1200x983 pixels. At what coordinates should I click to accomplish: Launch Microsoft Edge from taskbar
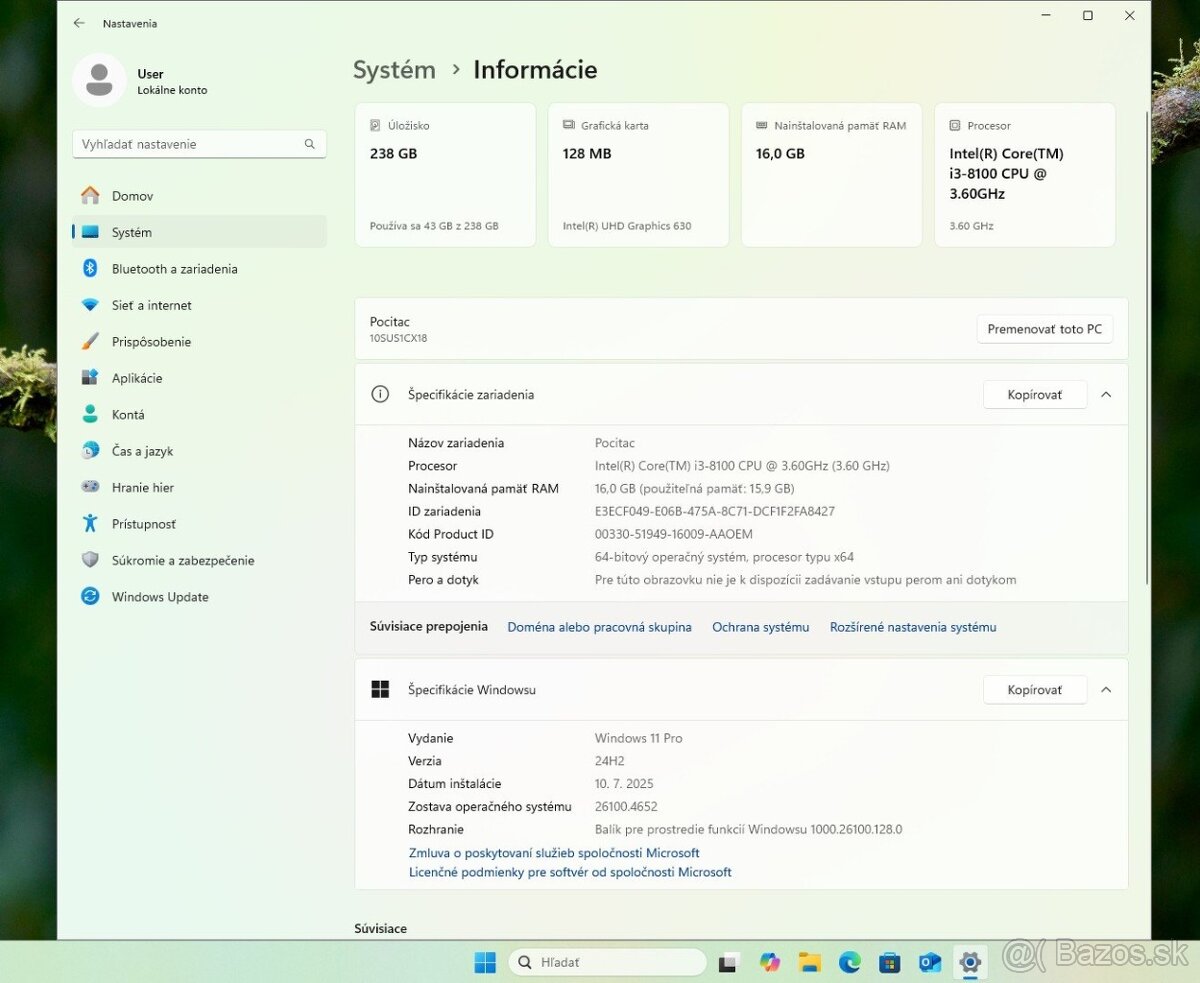pyautogui.click(x=849, y=963)
